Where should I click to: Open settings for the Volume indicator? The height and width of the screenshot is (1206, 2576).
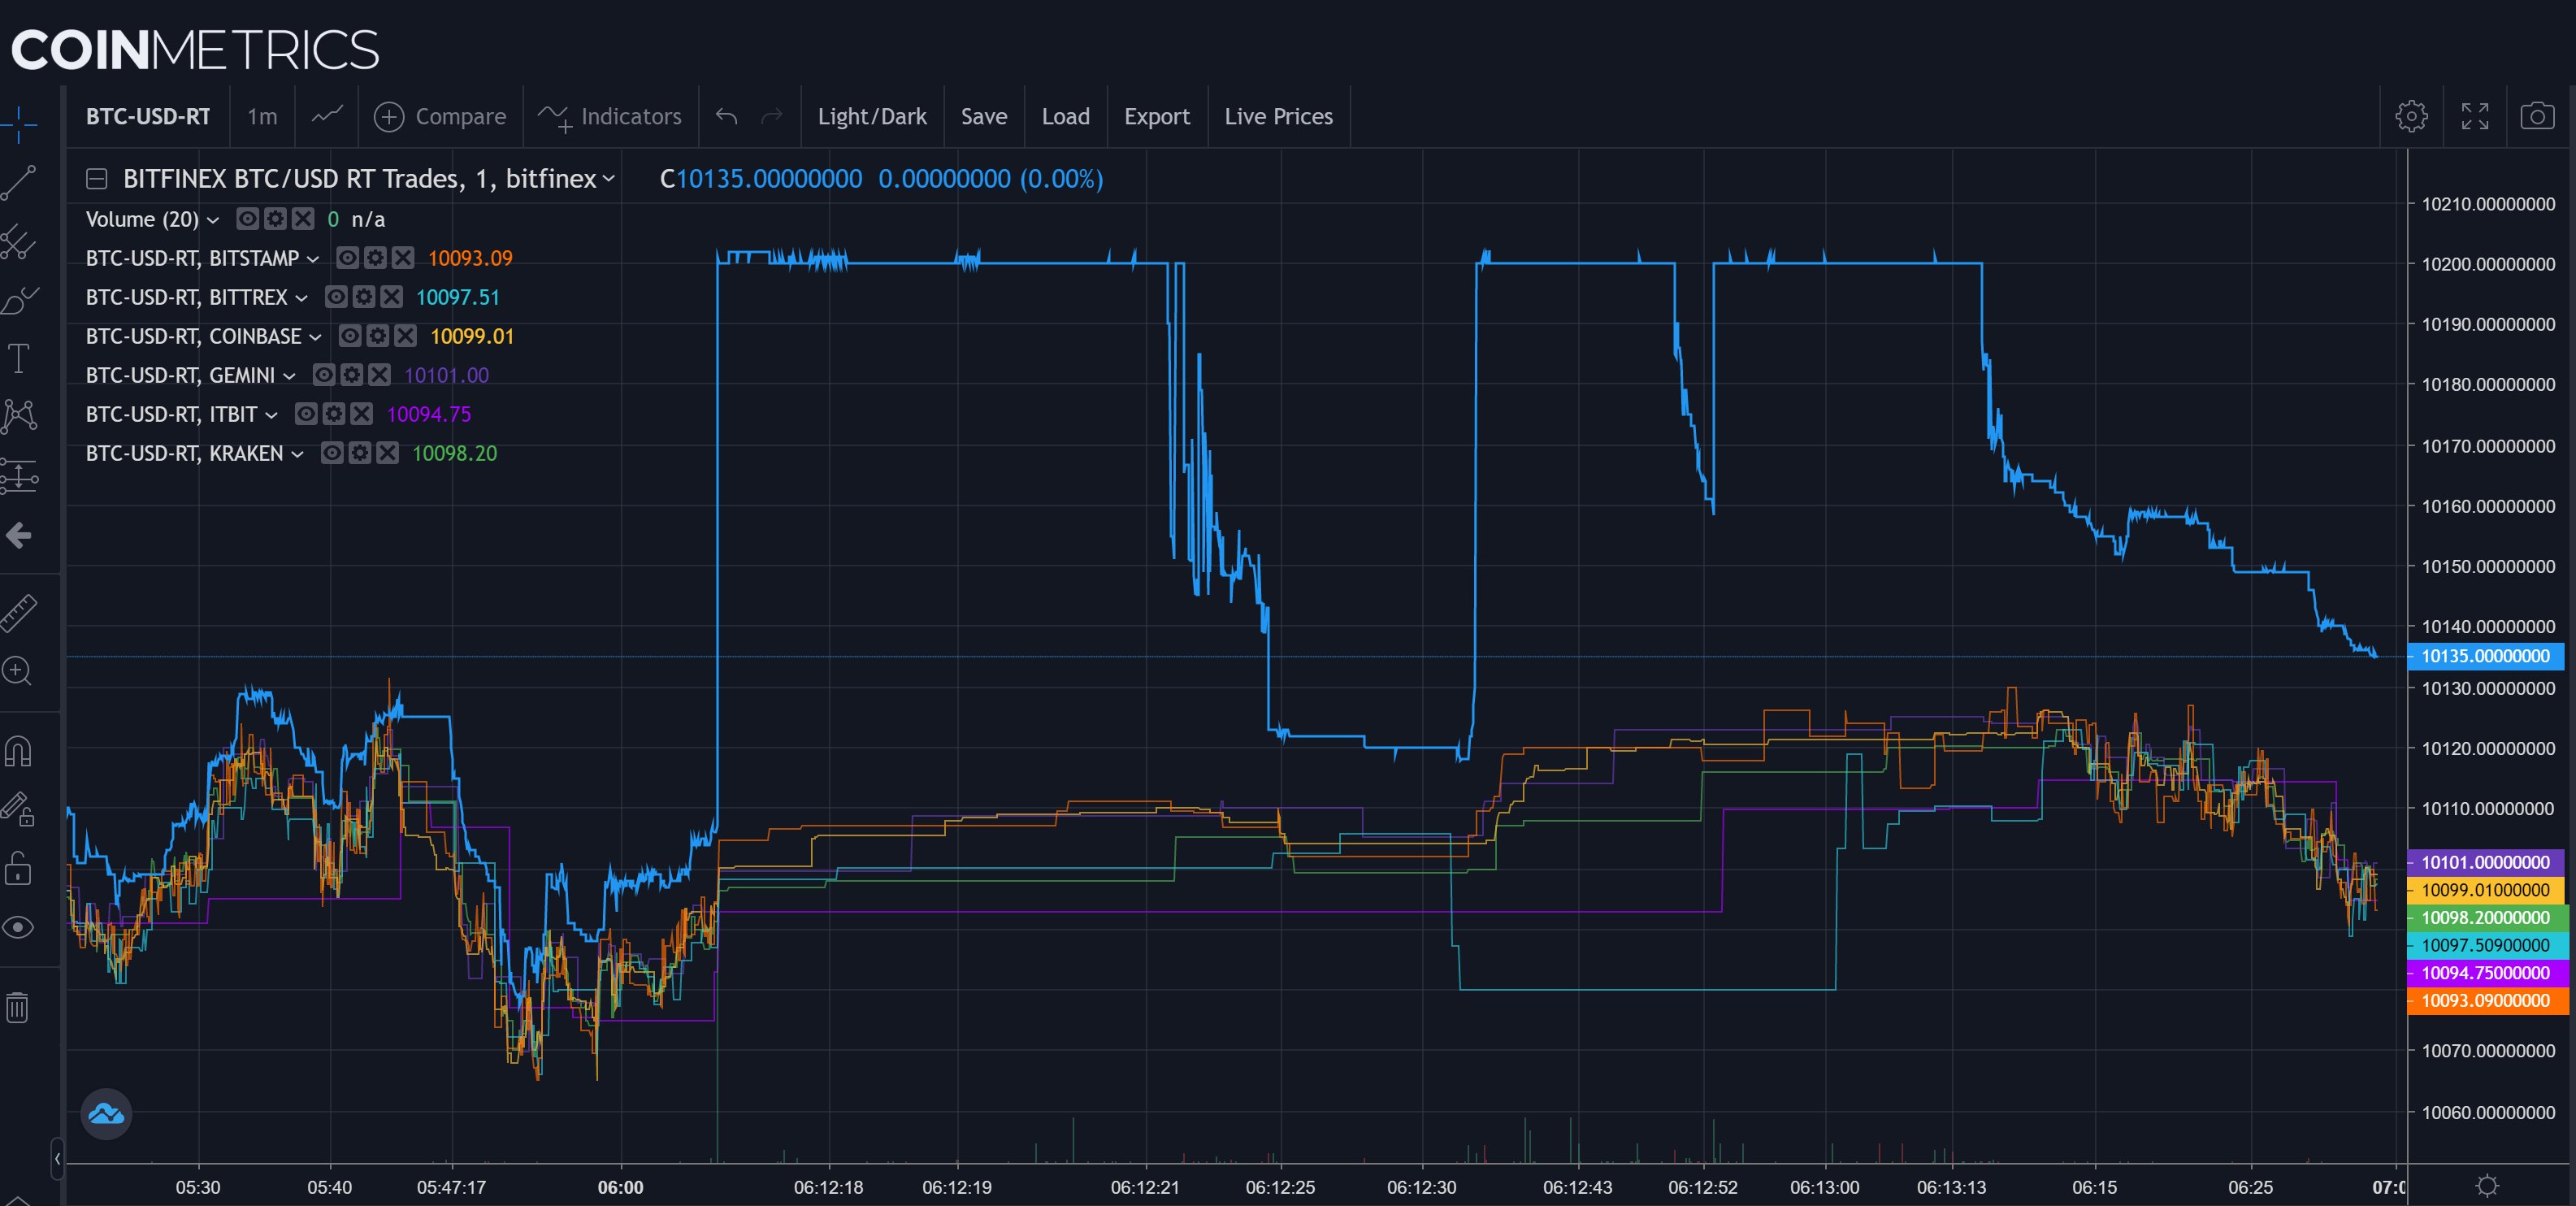pyautogui.click(x=275, y=219)
